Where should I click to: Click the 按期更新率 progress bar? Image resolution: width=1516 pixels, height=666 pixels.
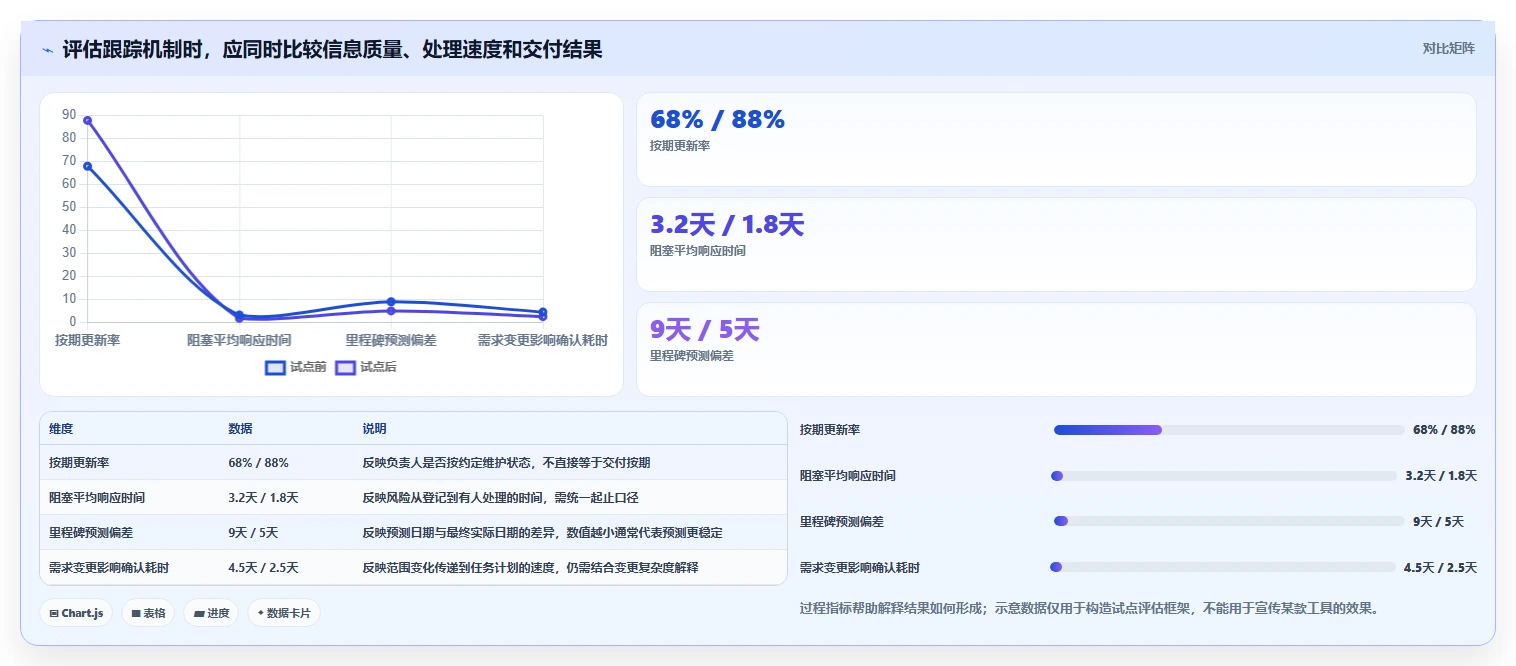1229,430
